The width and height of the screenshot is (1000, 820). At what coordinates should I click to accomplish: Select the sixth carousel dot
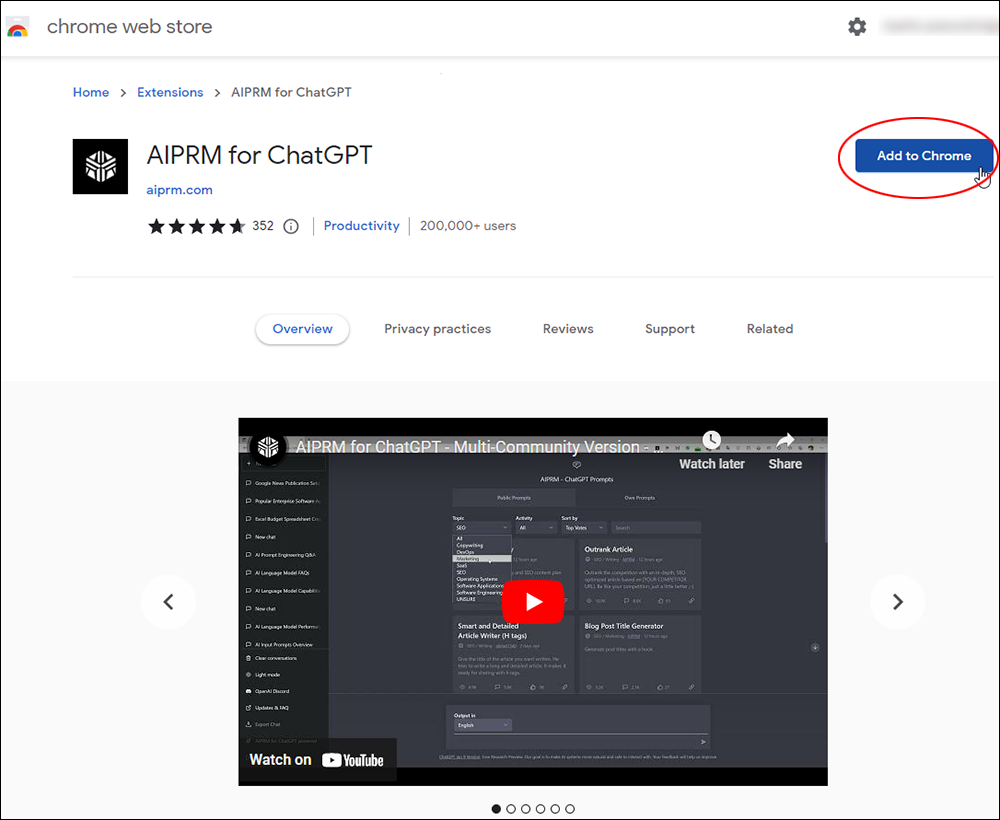pyautogui.click(x=570, y=809)
